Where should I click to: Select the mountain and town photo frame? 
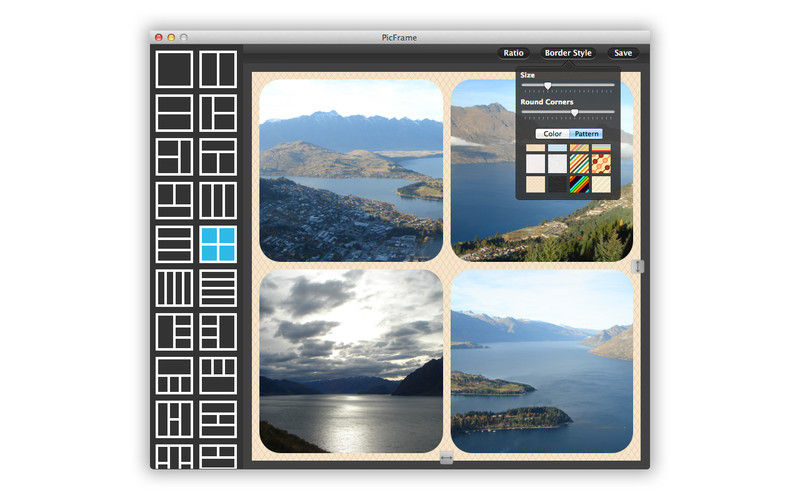point(351,170)
